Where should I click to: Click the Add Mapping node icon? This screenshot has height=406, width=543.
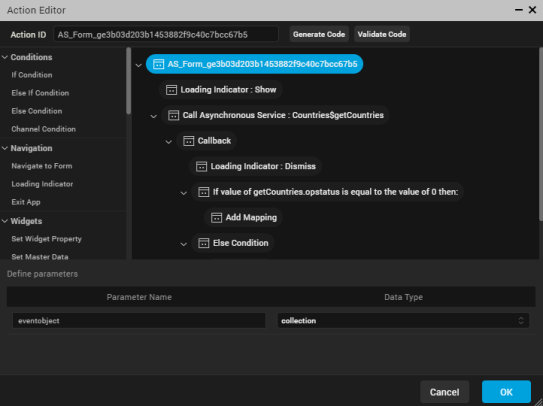[x=216, y=218]
